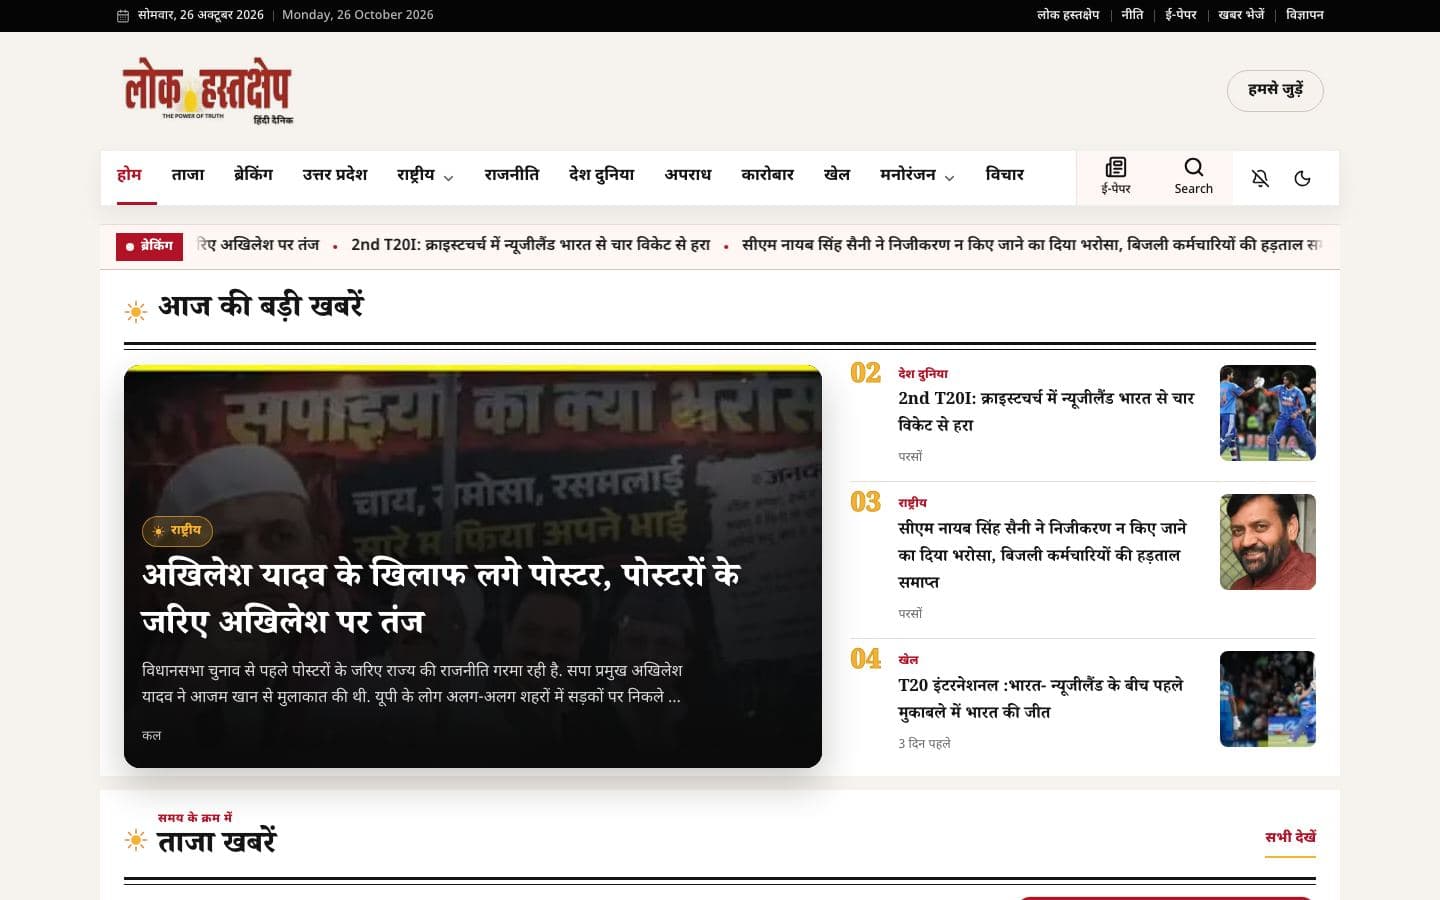1440x900 pixels.
Task: Open the उत्तर प्रदेश section
Action: [334, 175]
